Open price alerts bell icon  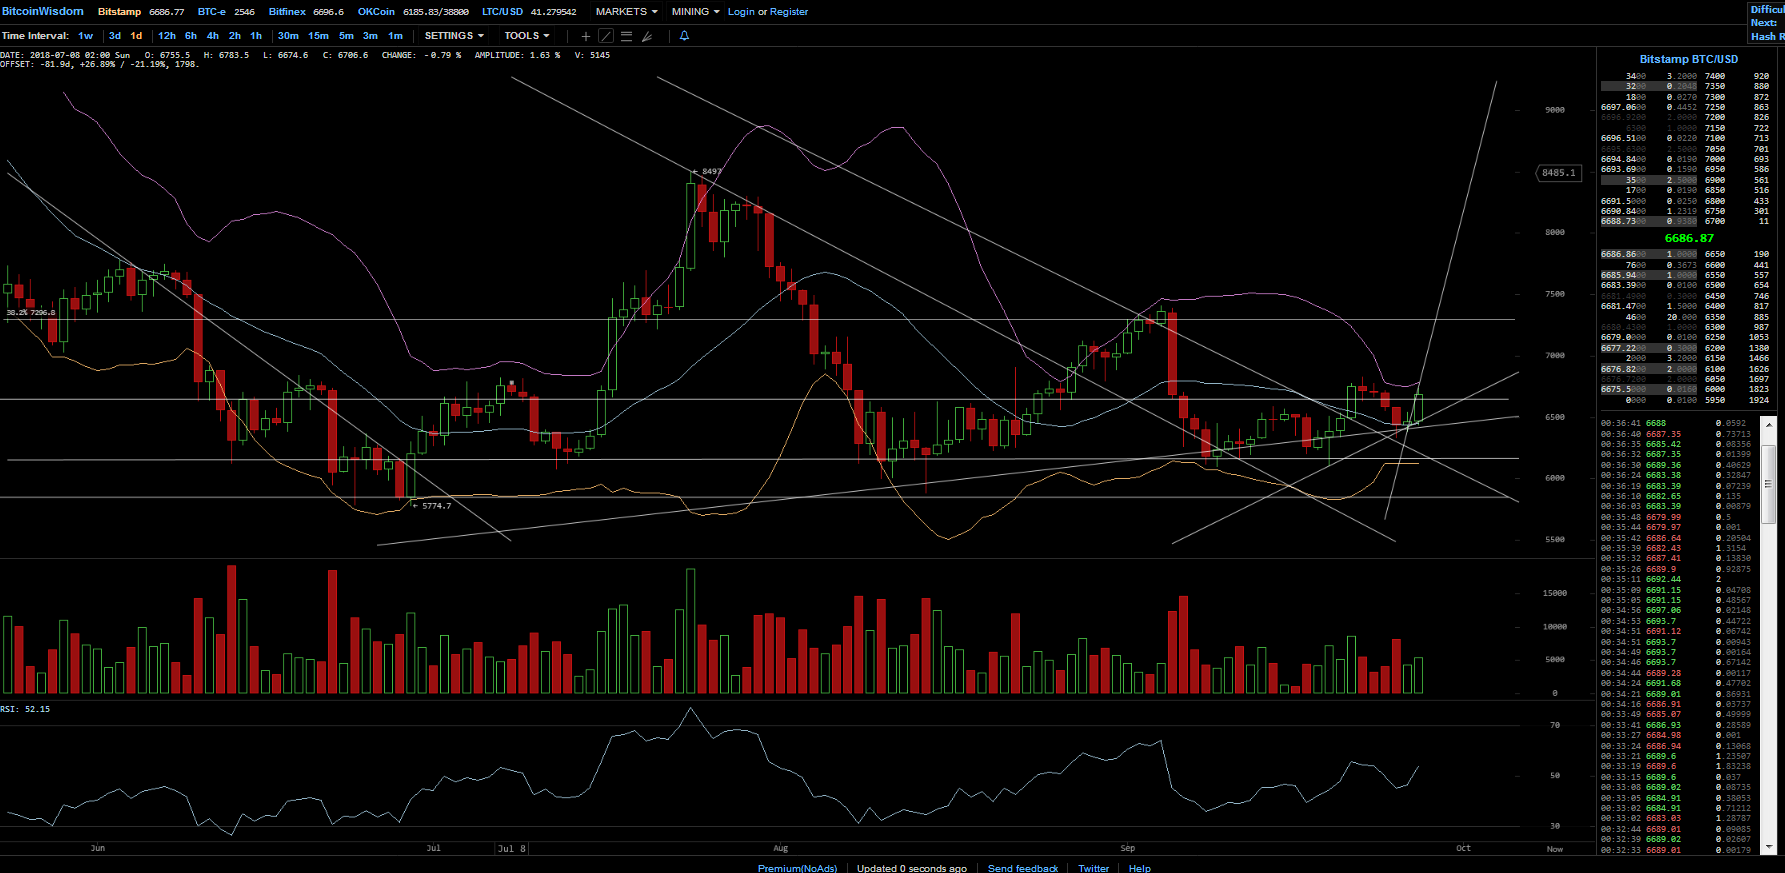(x=684, y=36)
